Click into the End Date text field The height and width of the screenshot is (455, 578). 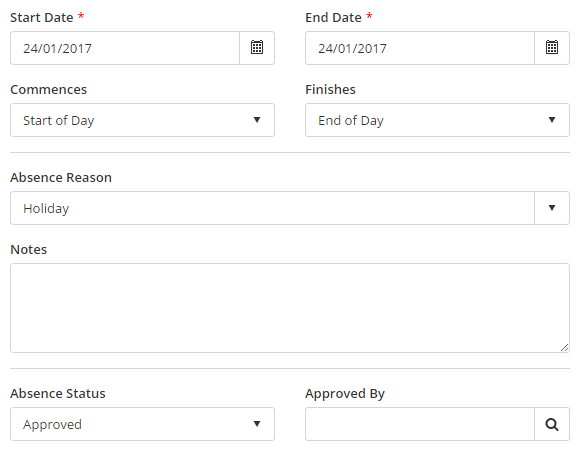click(x=420, y=48)
